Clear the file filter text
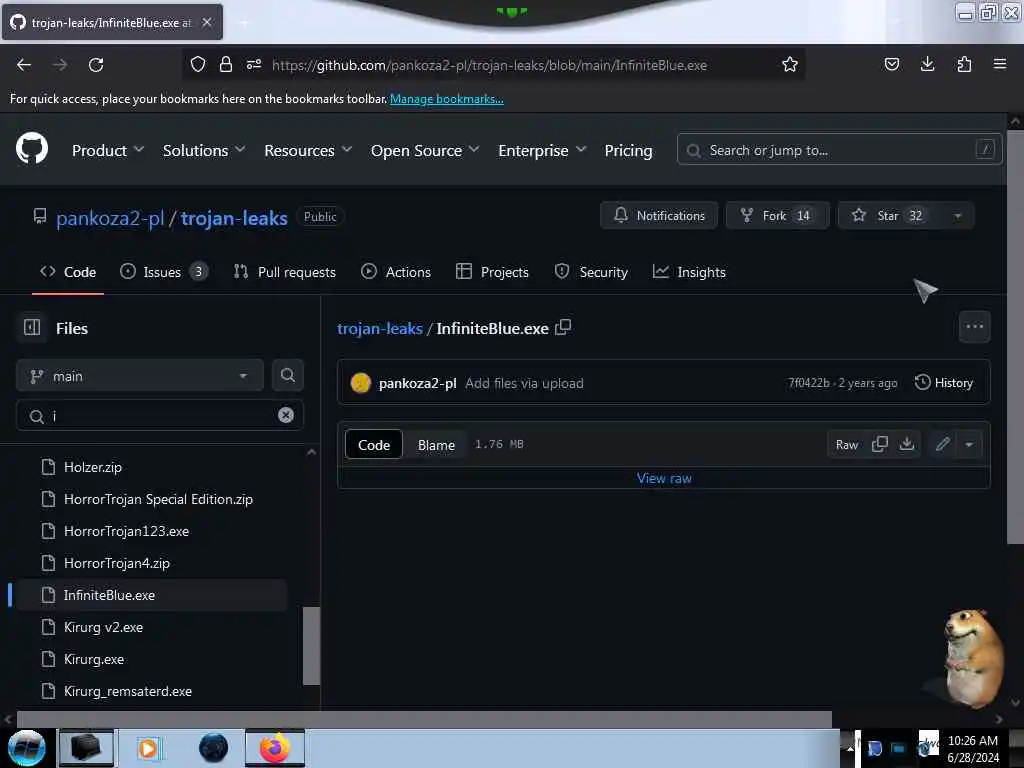 pyautogui.click(x=285, y=415)
